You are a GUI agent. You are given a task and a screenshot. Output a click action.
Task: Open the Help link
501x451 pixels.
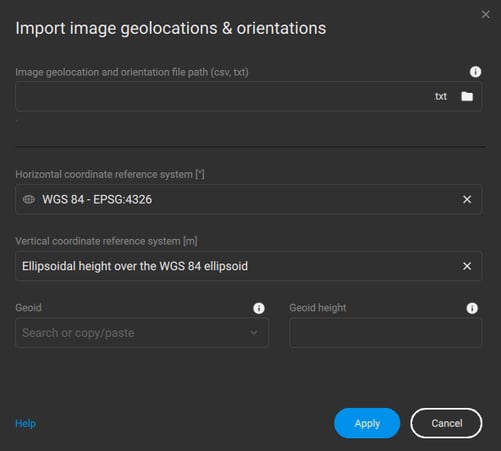coord(26,423)
